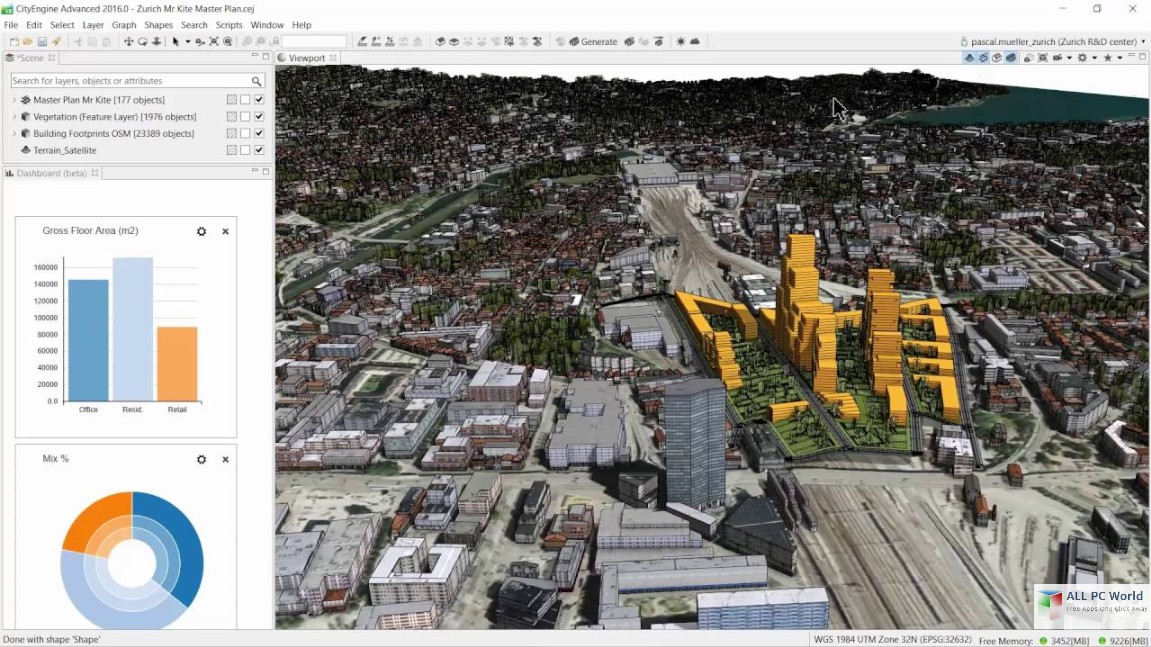Click the viewport view settings gear icon
1151x647 pixels.
1082,58
